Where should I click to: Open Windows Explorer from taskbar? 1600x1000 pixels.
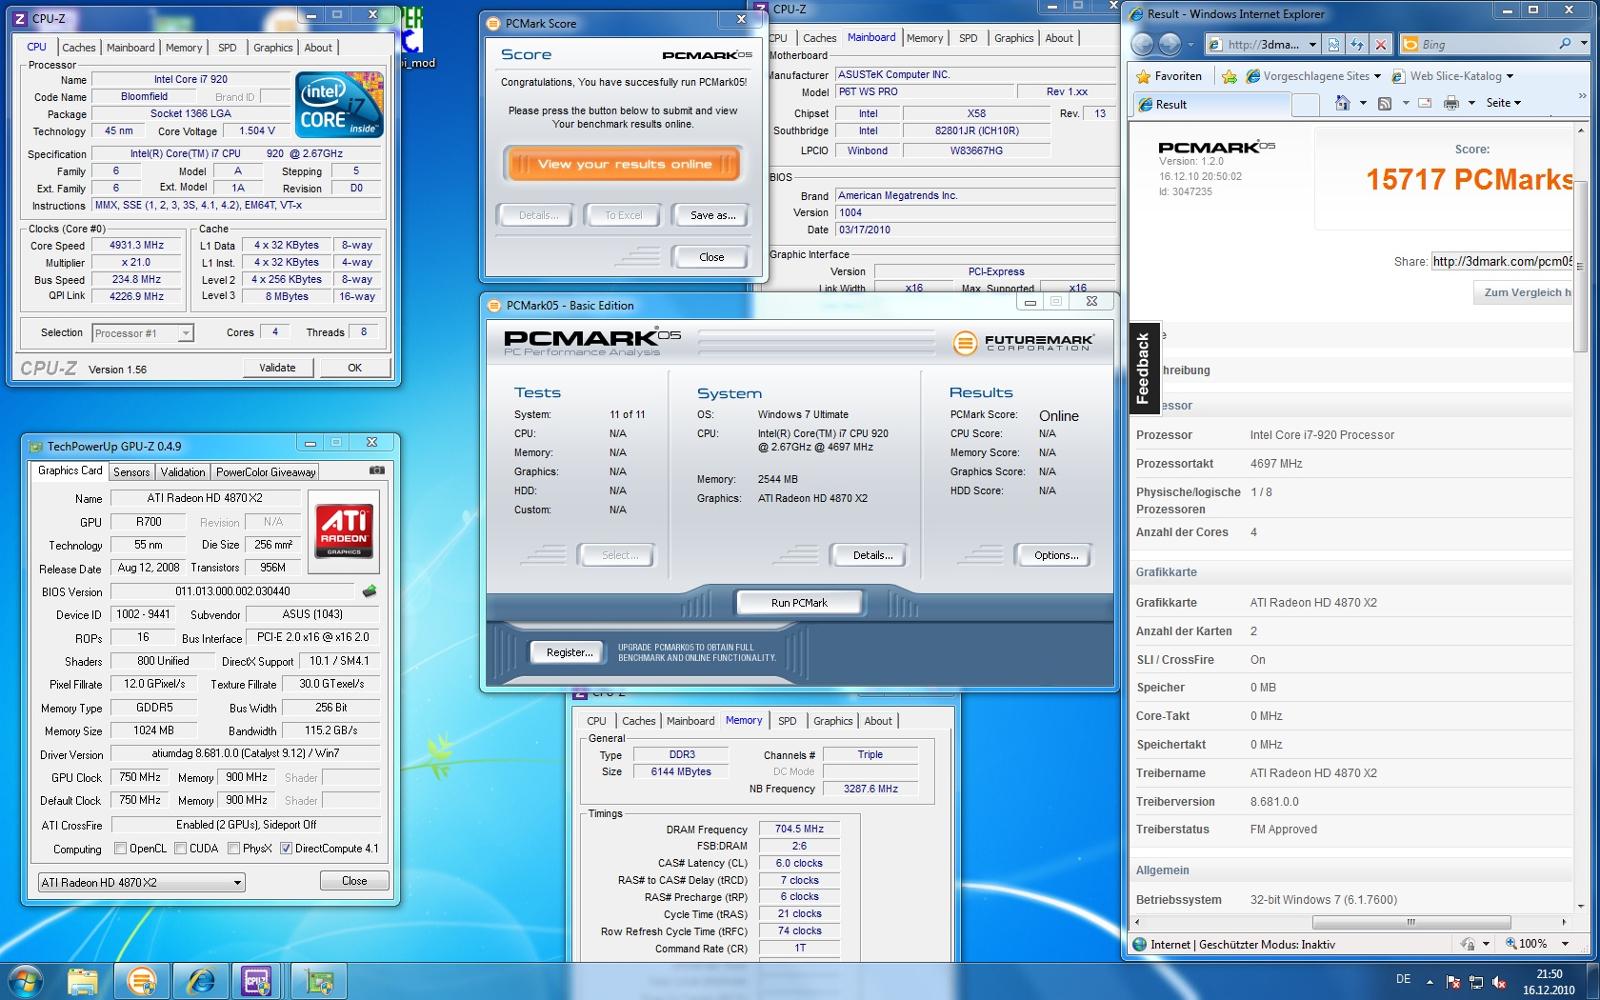[x=83, y=981]
